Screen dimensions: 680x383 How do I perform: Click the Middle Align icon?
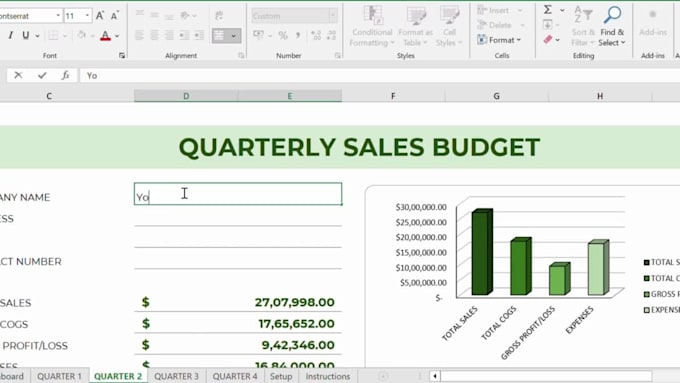pyautogui.click(x=154, y=16)
